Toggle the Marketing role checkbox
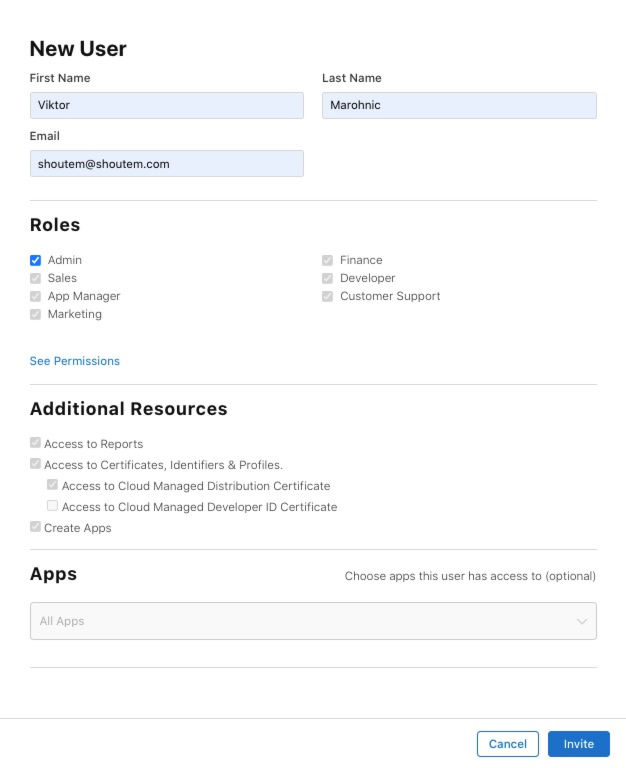626x768 pixels. [x=36, y=314]
